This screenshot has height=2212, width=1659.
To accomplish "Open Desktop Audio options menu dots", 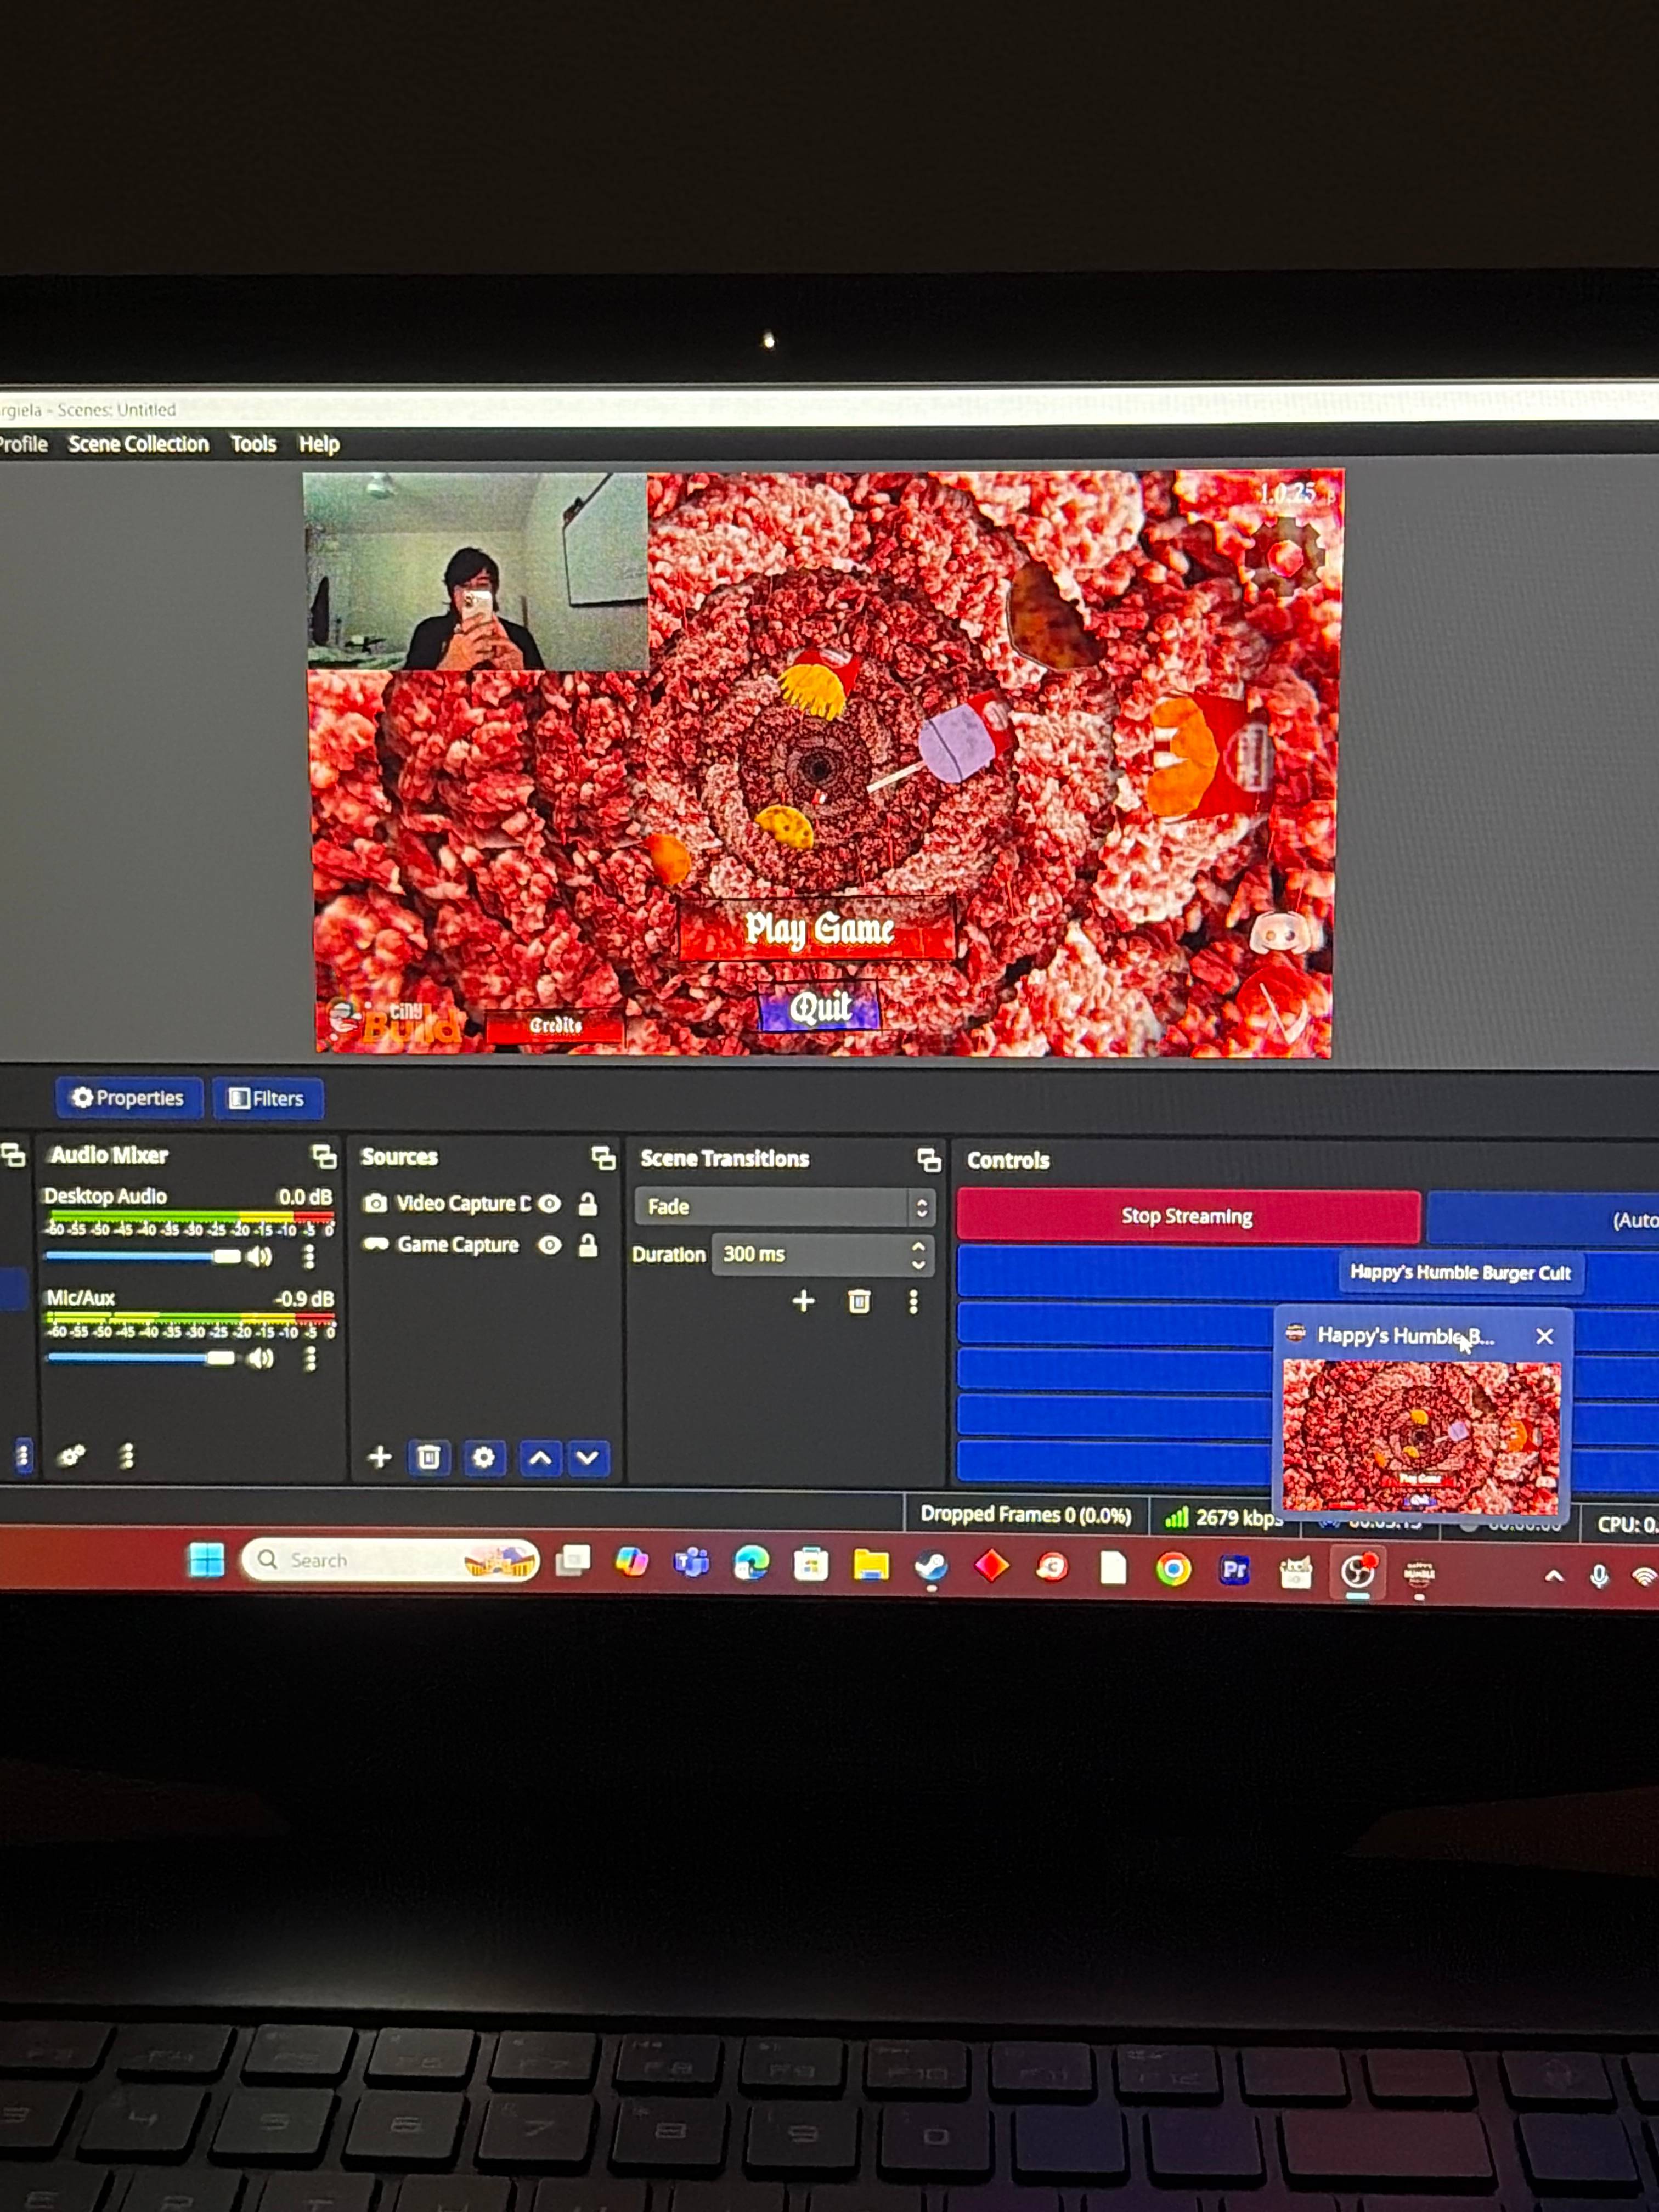I will pyautogui.click(x=309, y=1256).
